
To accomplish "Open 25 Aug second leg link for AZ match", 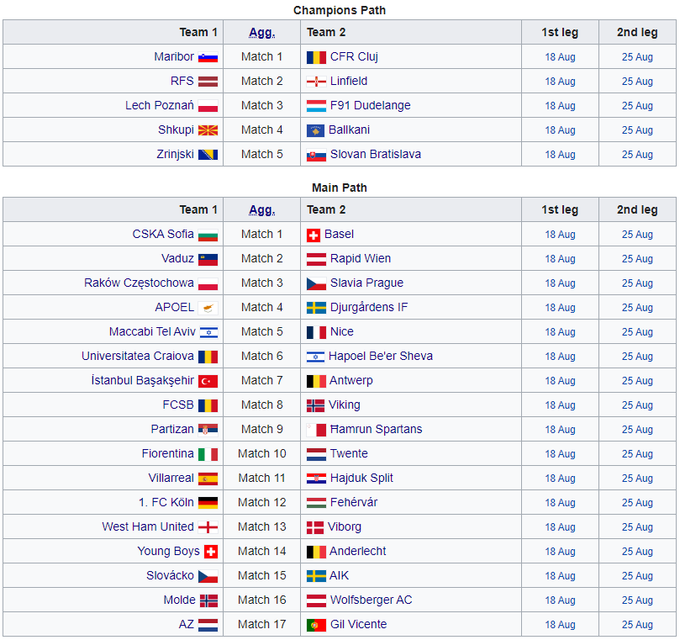I will pos(637,625).
